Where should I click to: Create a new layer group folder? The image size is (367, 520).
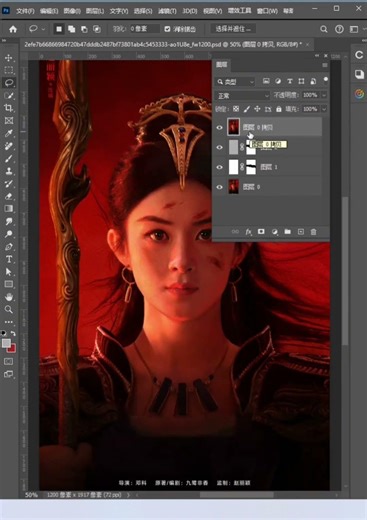287,232
